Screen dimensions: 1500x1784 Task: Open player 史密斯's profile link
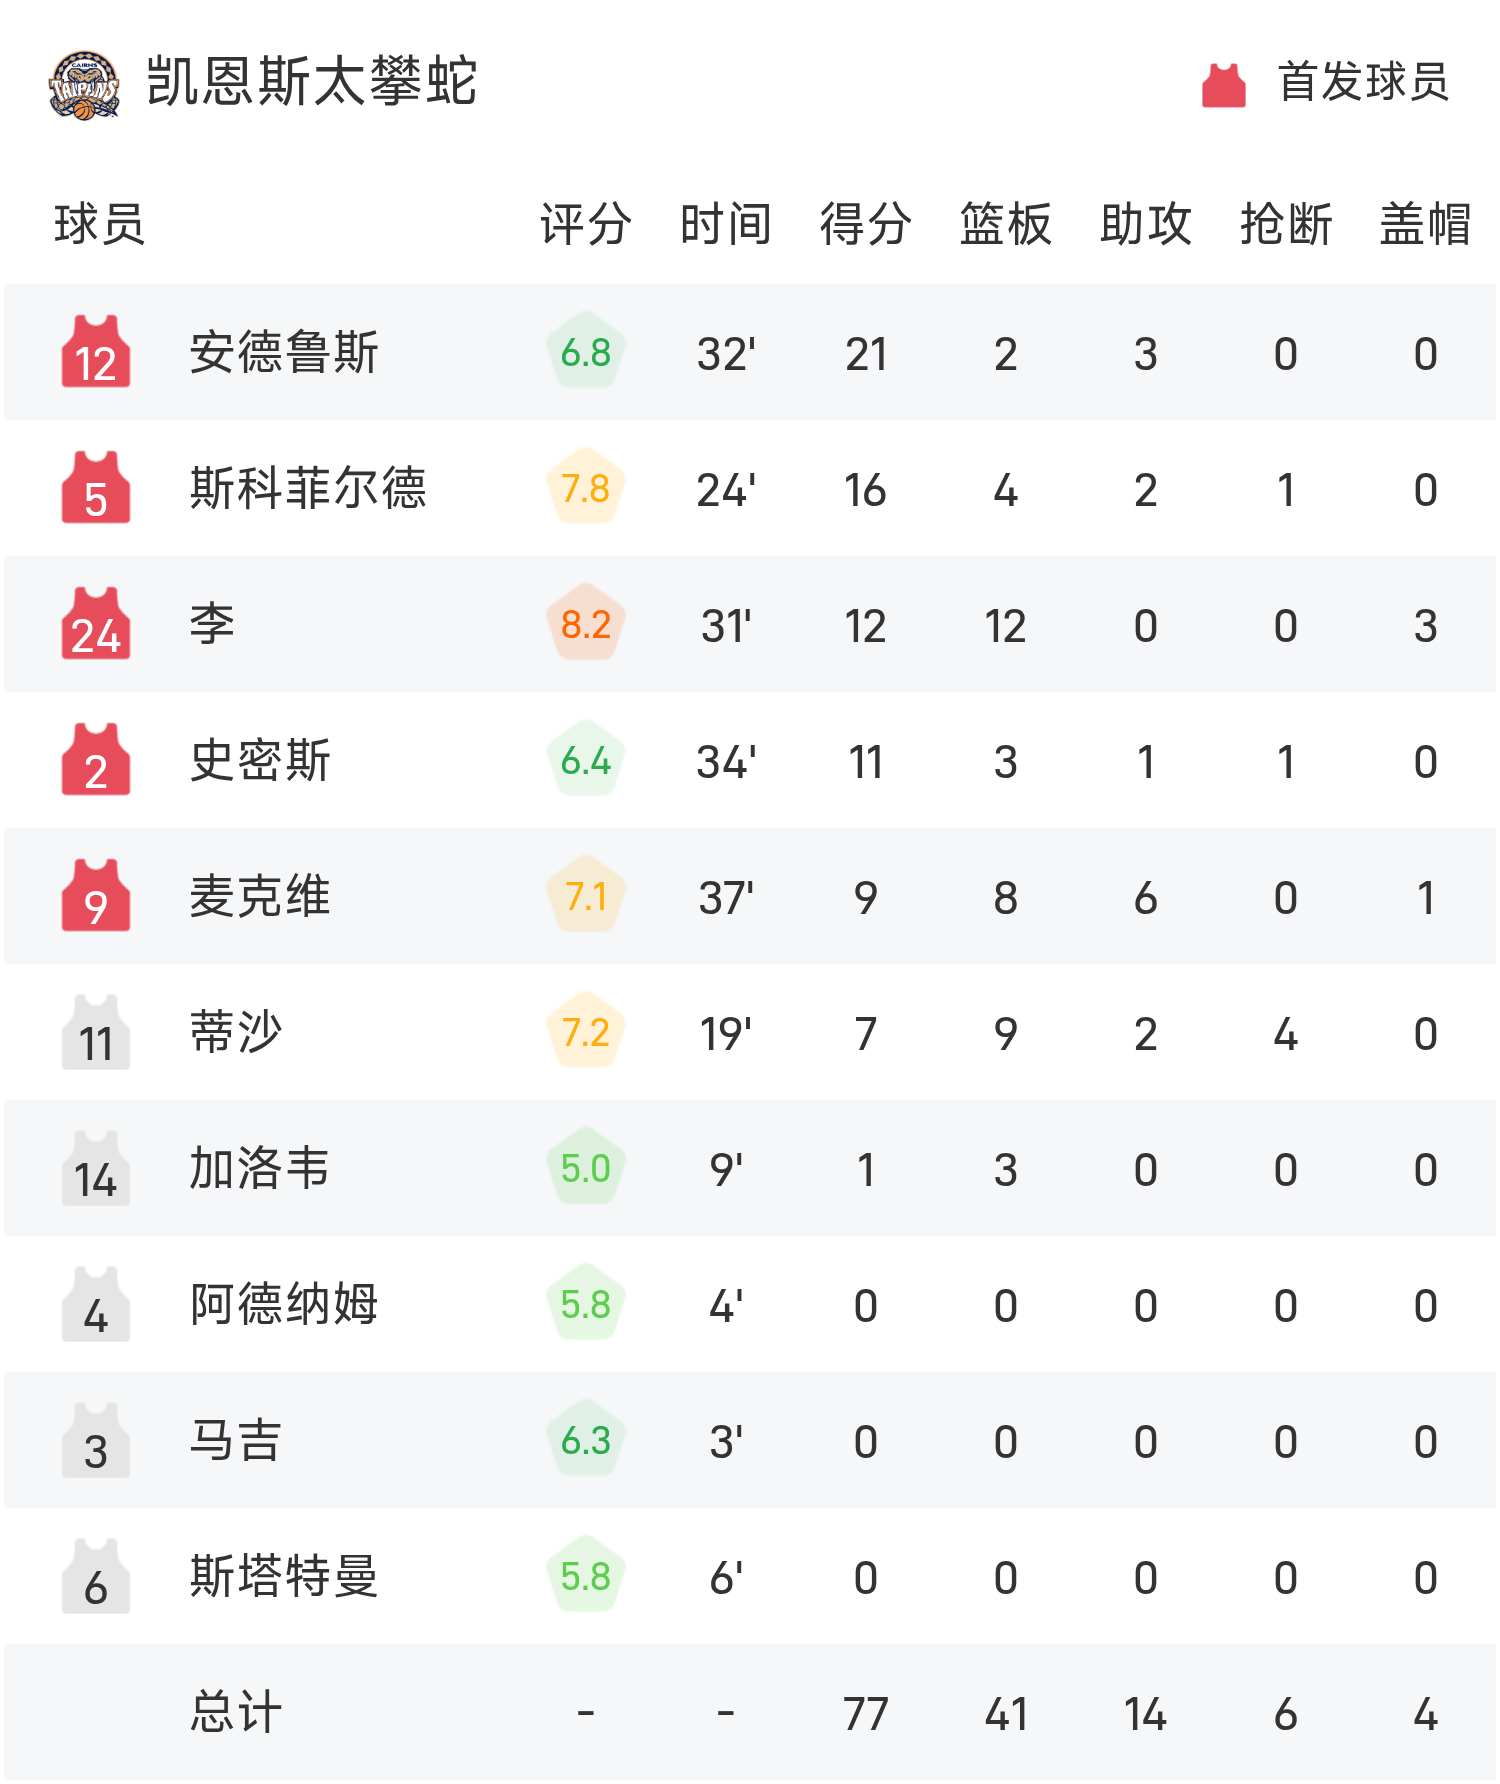(x=260, y=760)
